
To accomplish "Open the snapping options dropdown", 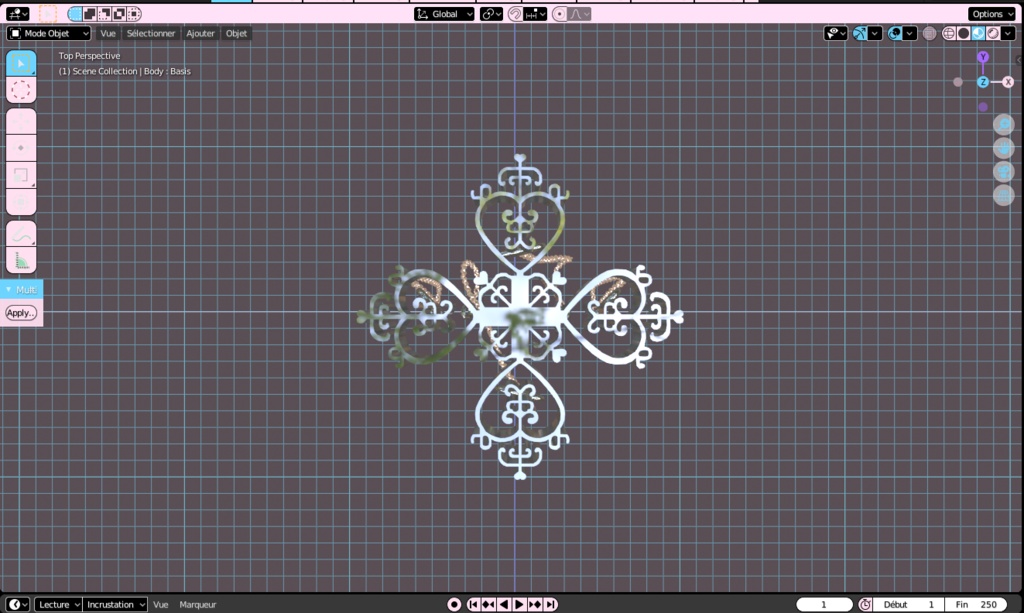I will point(536,14).
